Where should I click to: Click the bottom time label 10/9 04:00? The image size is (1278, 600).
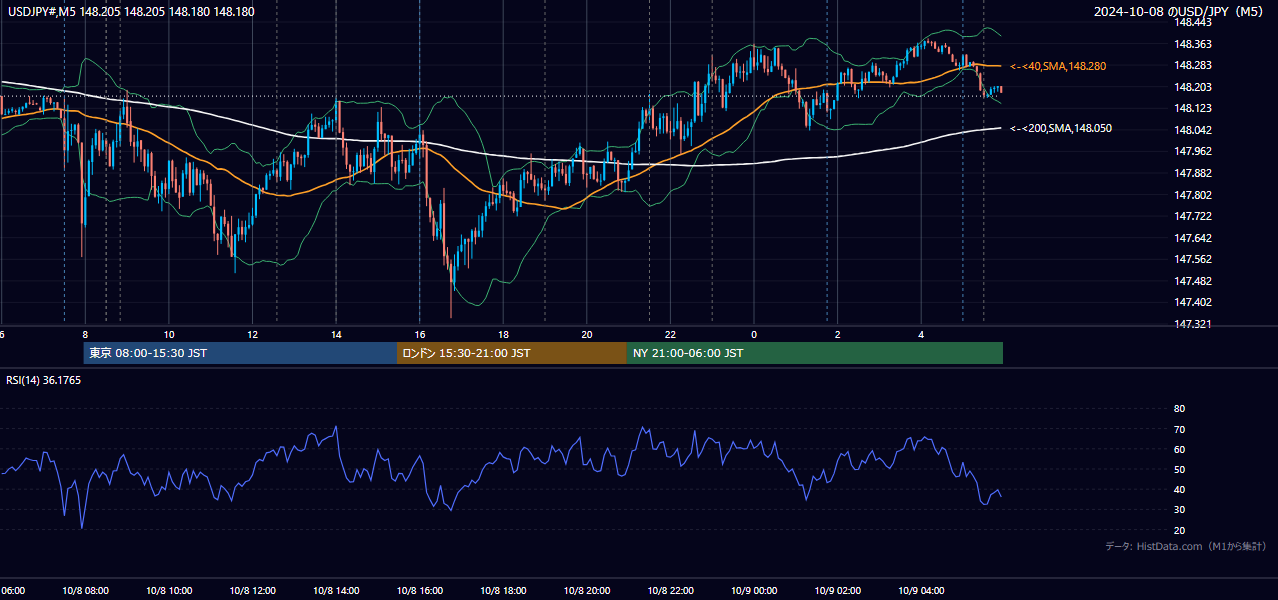[x=921, y=590]
